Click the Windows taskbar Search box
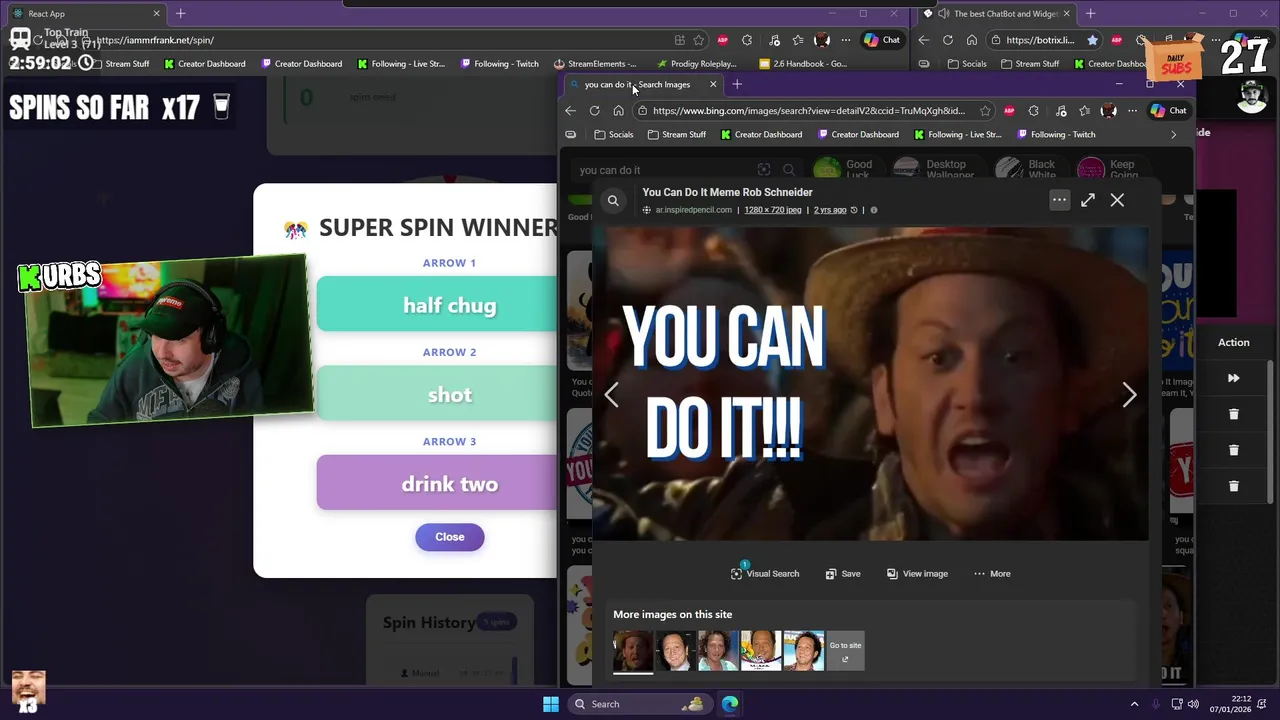The width and height of the screenshot is (1280, 720). [x=639, y=704]
